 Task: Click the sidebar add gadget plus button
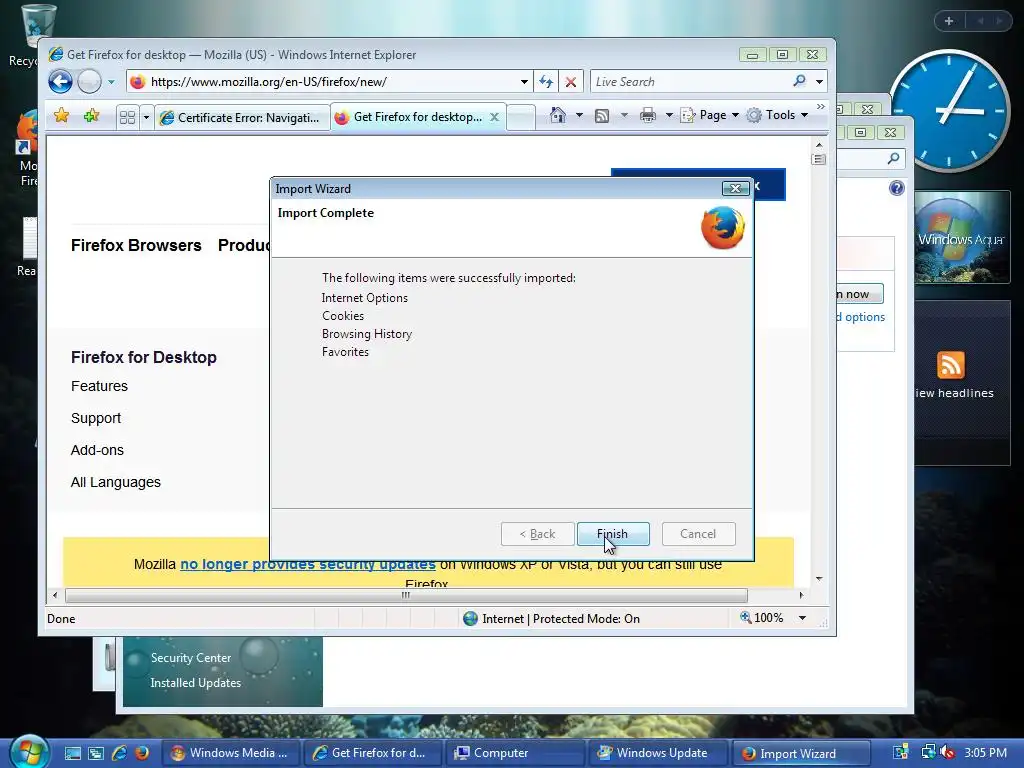(949, 21)
